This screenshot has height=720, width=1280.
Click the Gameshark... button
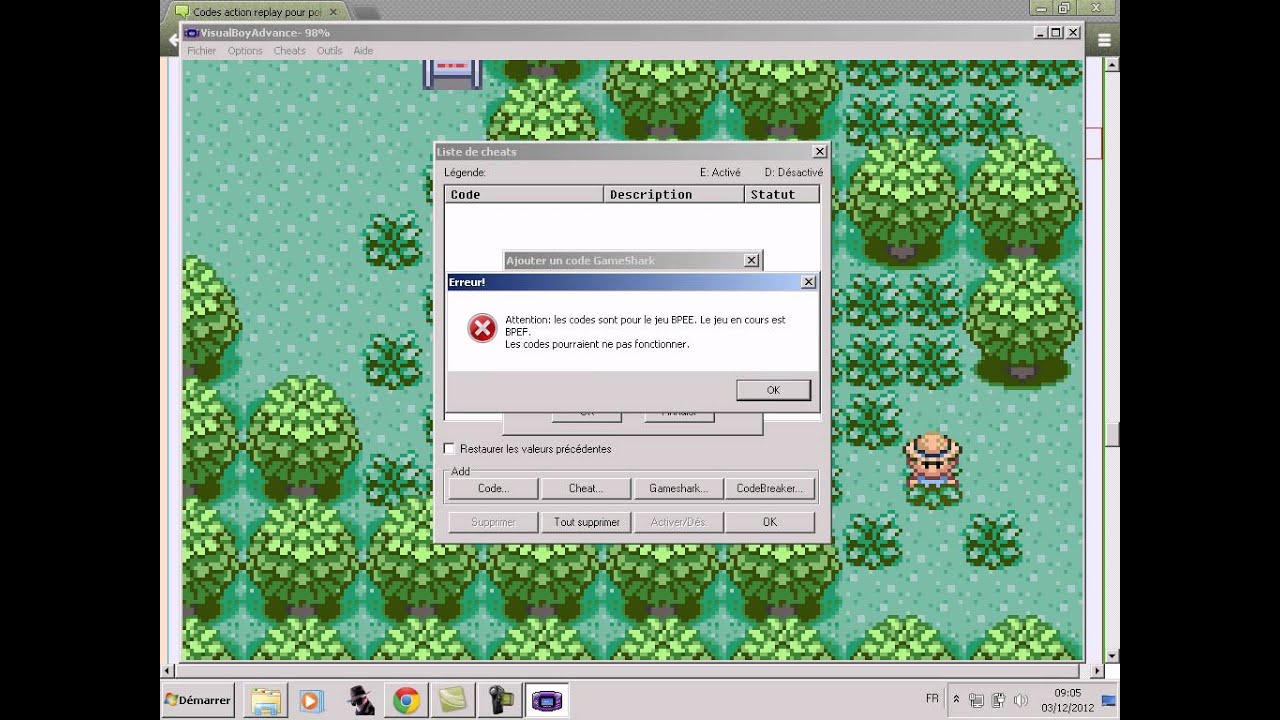678,489
